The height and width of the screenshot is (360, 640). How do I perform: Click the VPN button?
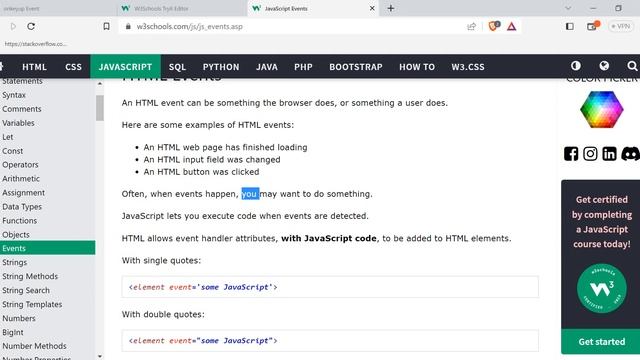tap(621, 27)
